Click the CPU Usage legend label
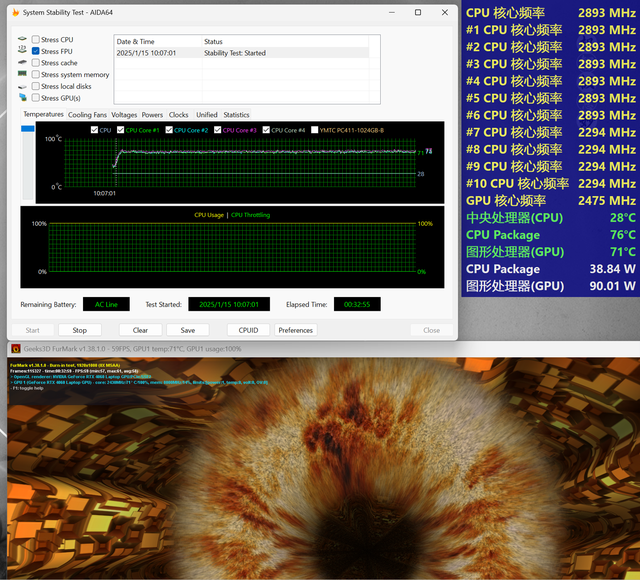 point(209,215)
